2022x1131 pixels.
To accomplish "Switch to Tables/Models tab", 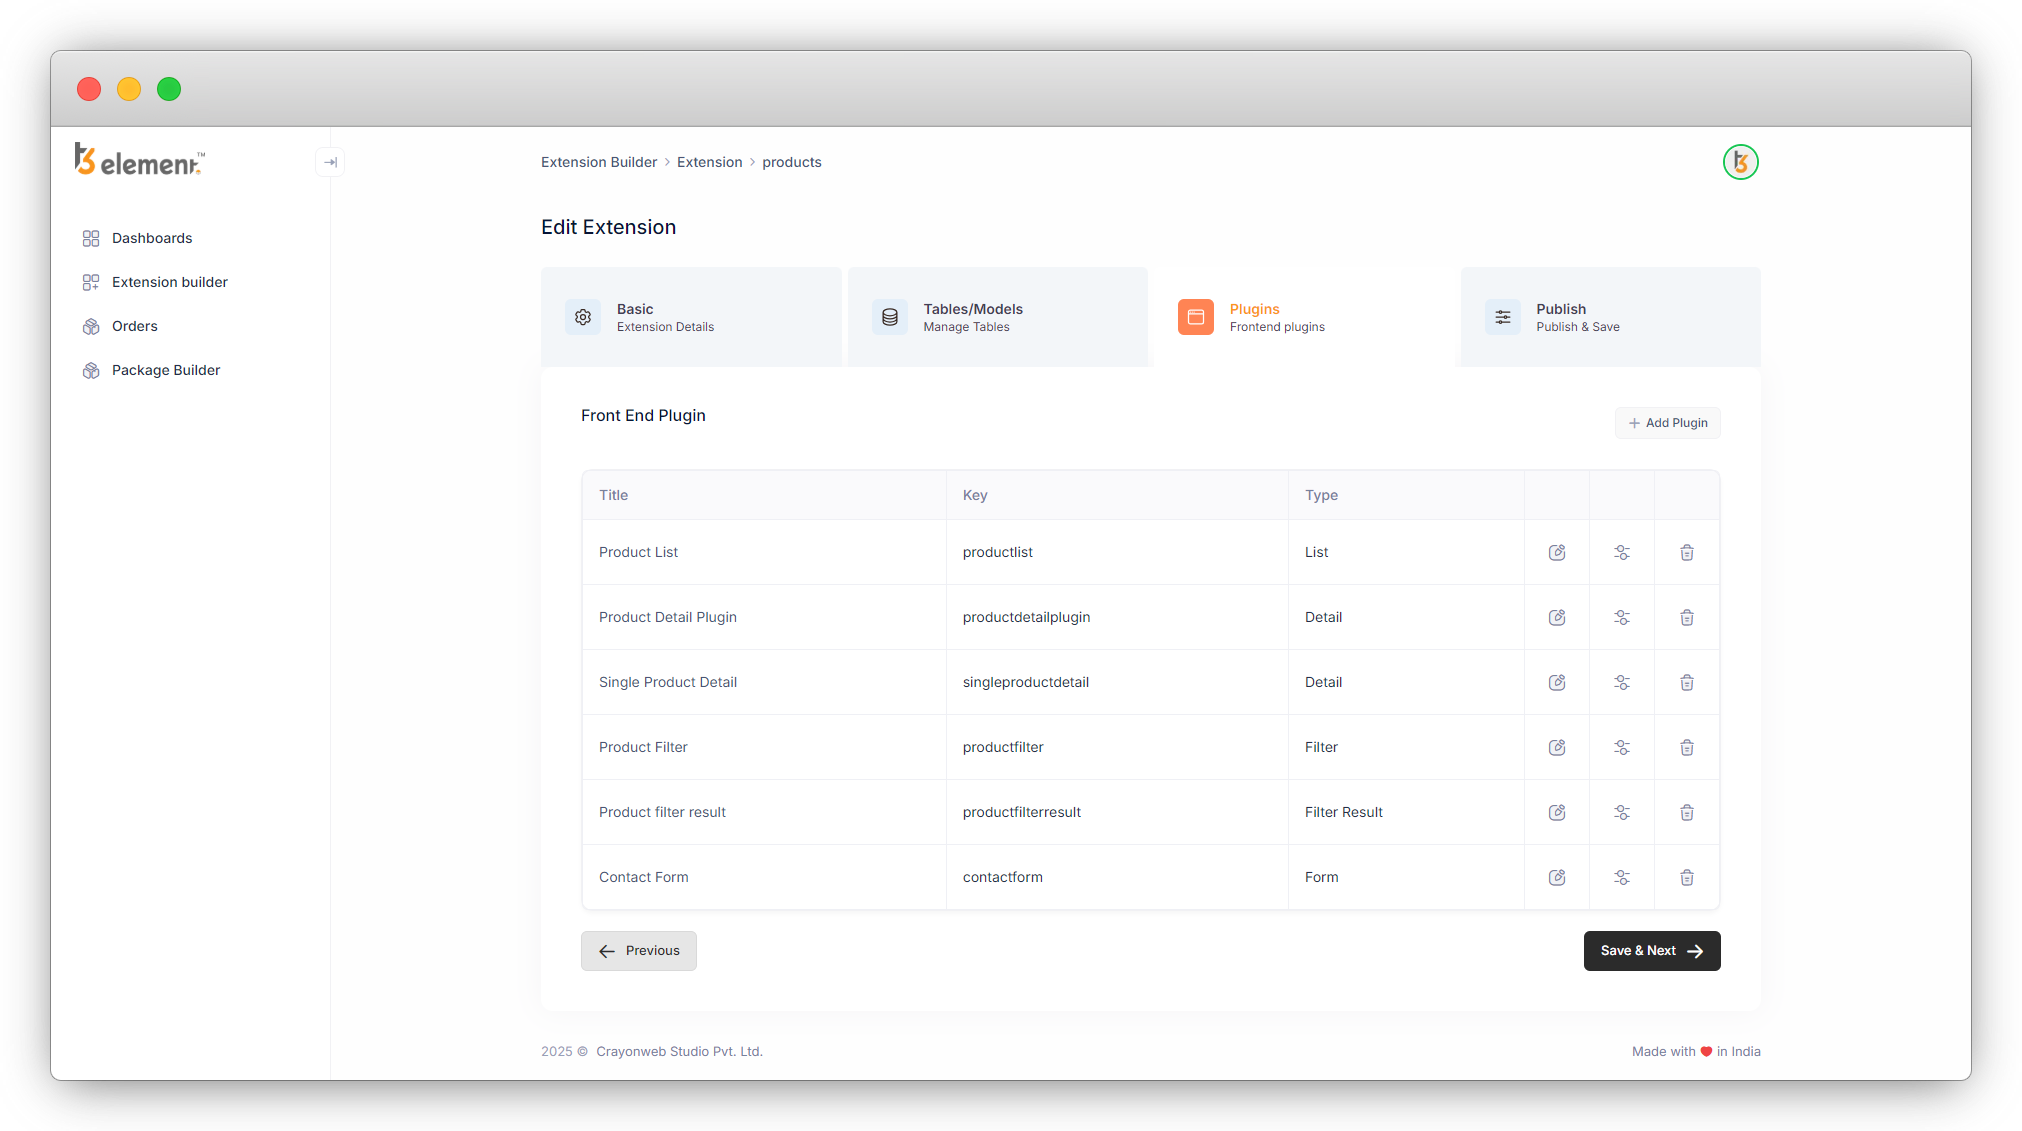I will click(x=997, y=317).
